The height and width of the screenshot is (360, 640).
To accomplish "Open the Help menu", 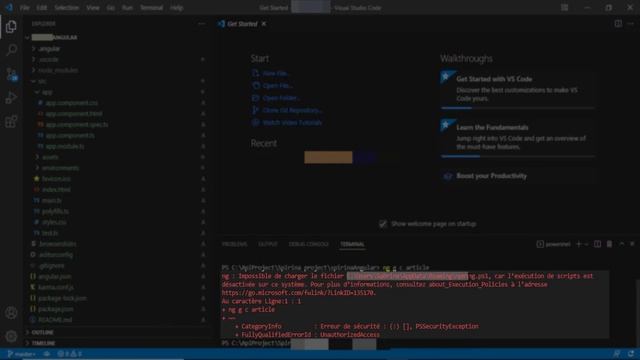I will pyautogui.click(x=176, y=8).
